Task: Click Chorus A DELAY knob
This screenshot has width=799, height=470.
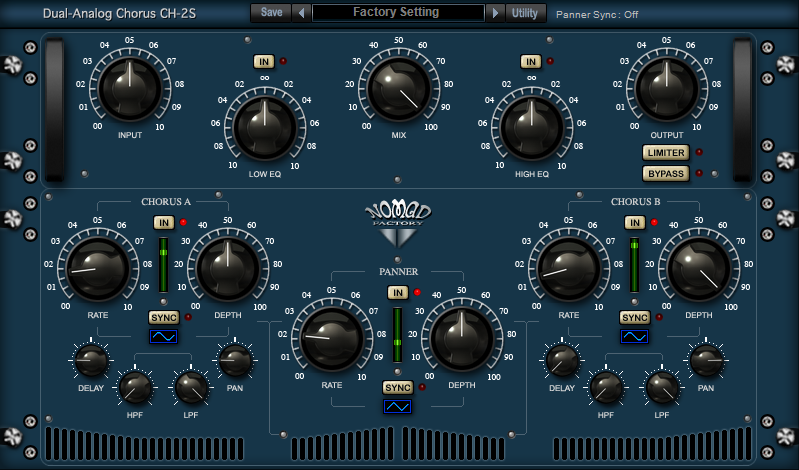Action: click(91, 360)
